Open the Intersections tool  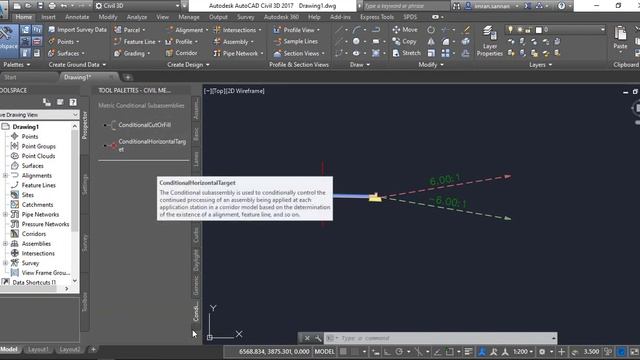click(237, 30)
